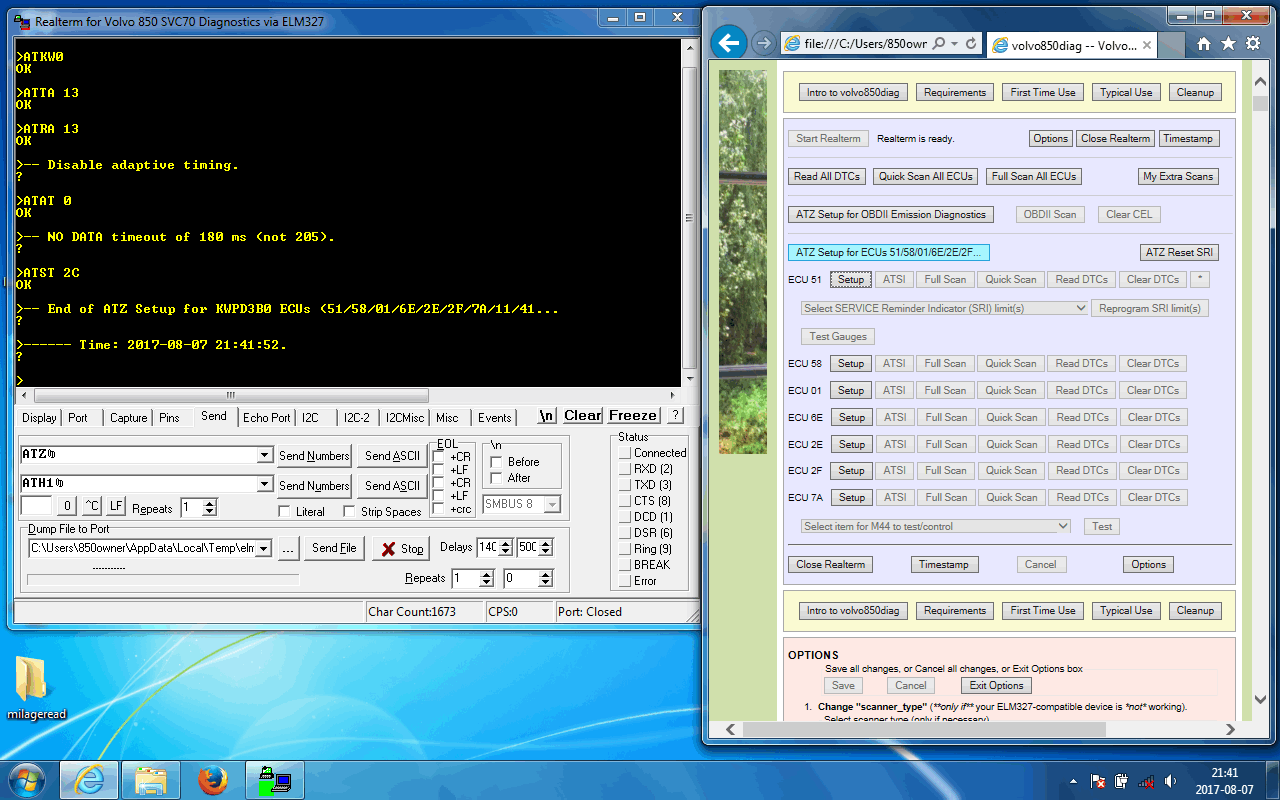The image size is (1280, 800).
Task: Increase the Send Repeats spinner value
Action: tap(209, 504)
